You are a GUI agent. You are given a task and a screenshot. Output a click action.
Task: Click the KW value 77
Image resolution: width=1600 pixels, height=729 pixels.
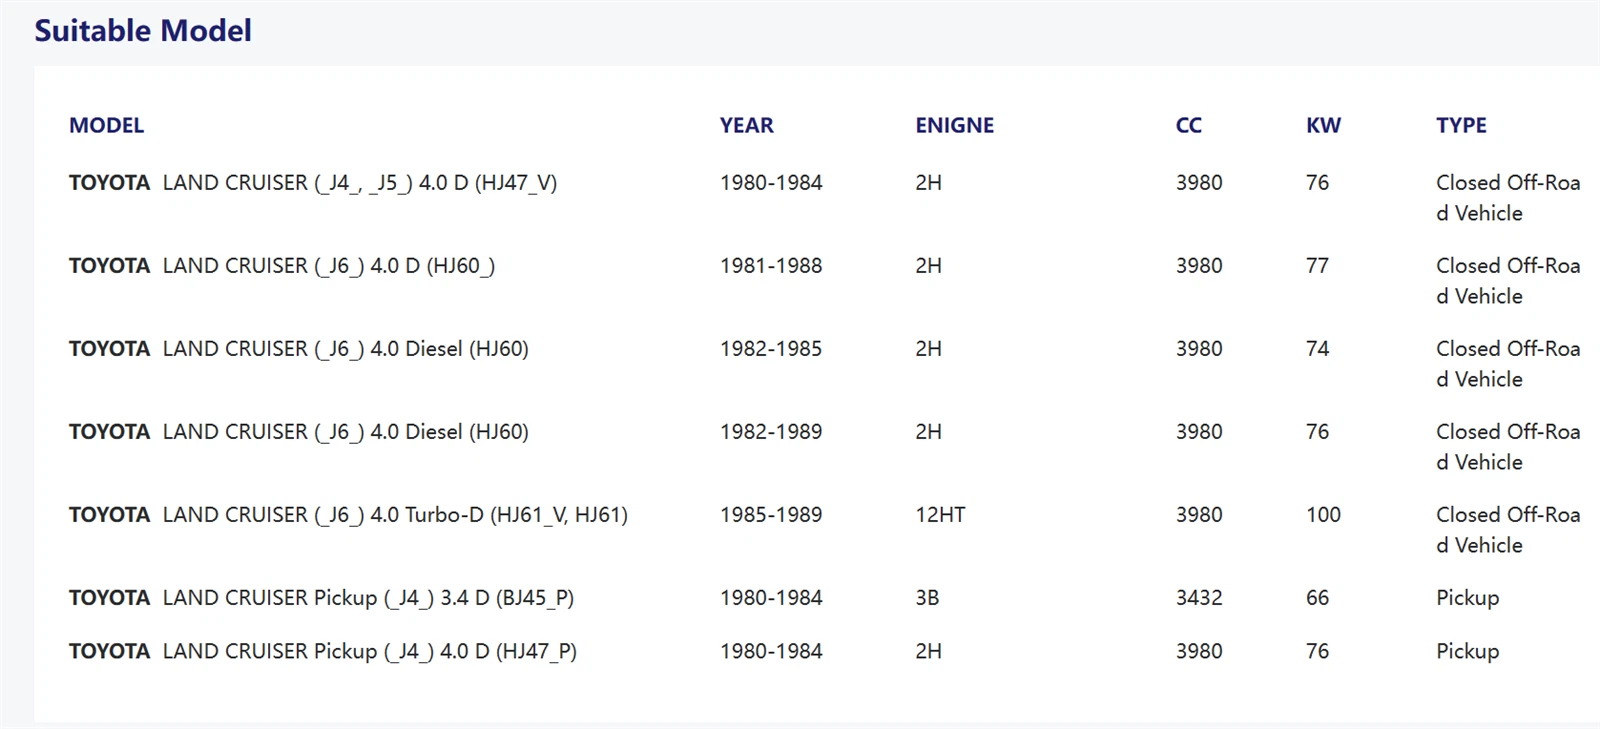[1317, 266]
